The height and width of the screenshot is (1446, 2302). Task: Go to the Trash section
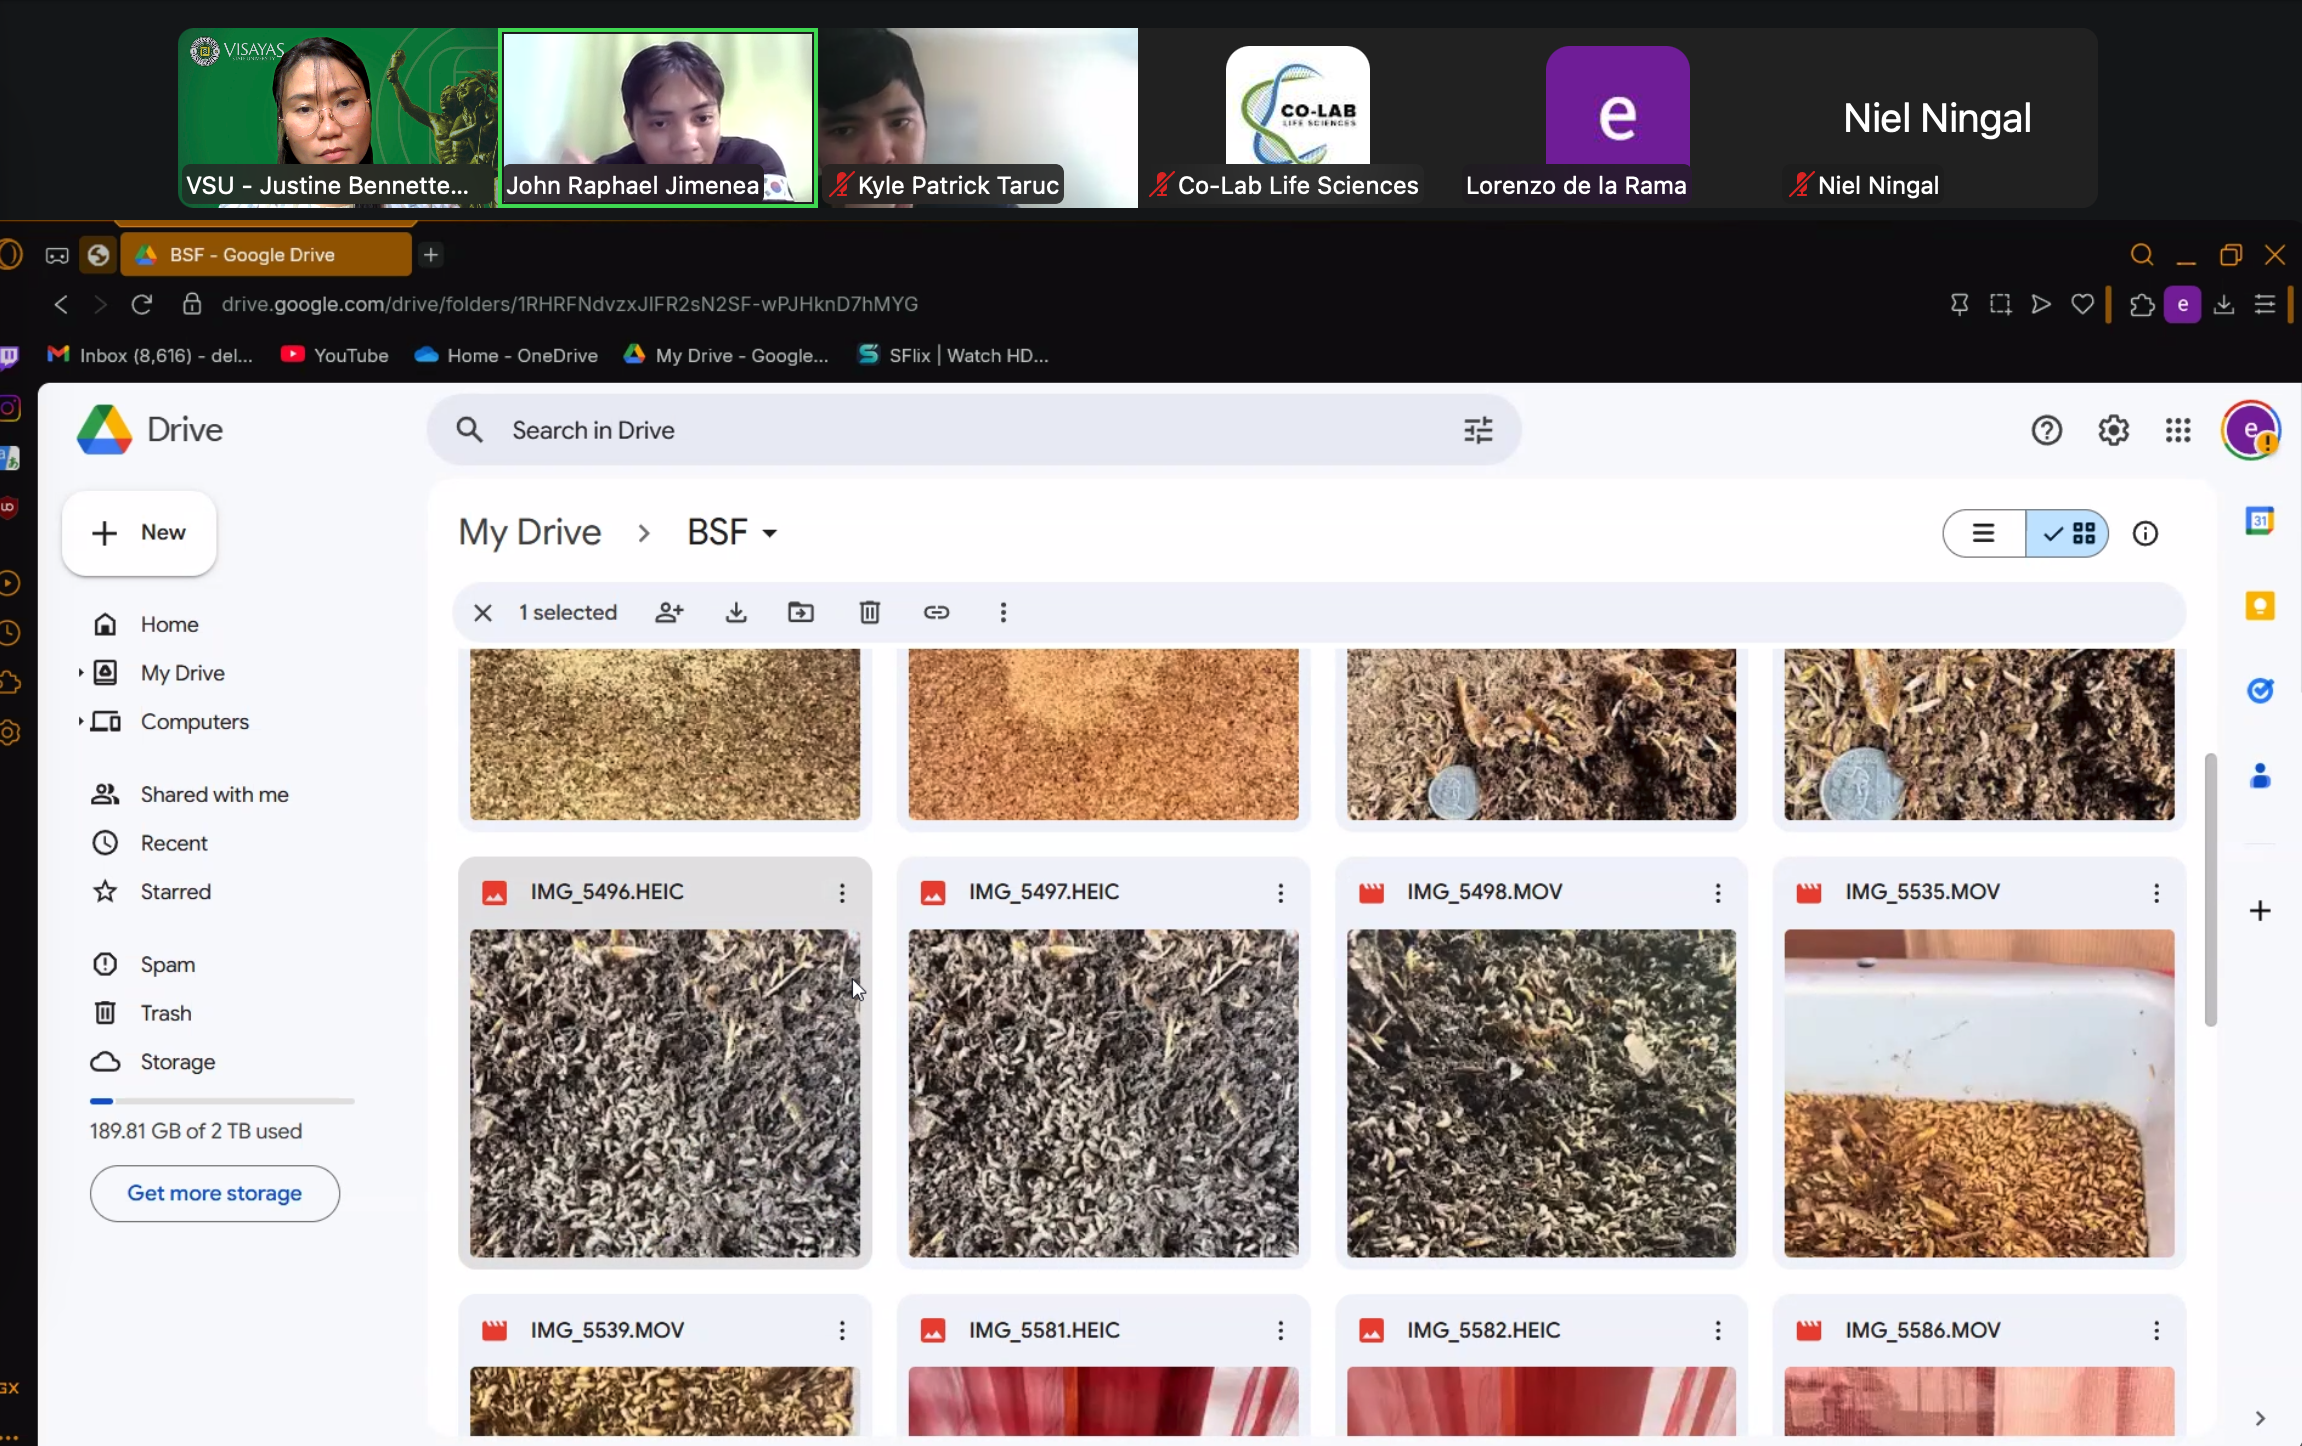tap(165, 1013)
